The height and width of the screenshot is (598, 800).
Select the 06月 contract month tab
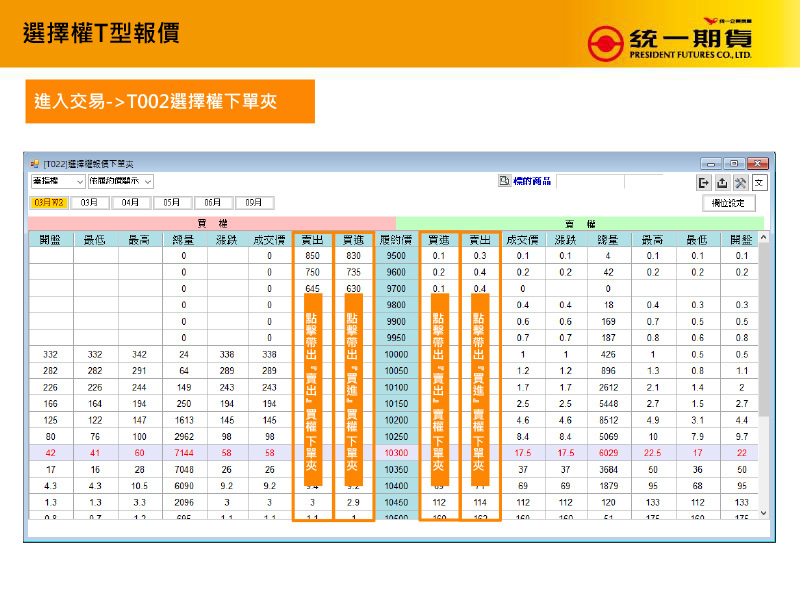click(x=213, y=203)
